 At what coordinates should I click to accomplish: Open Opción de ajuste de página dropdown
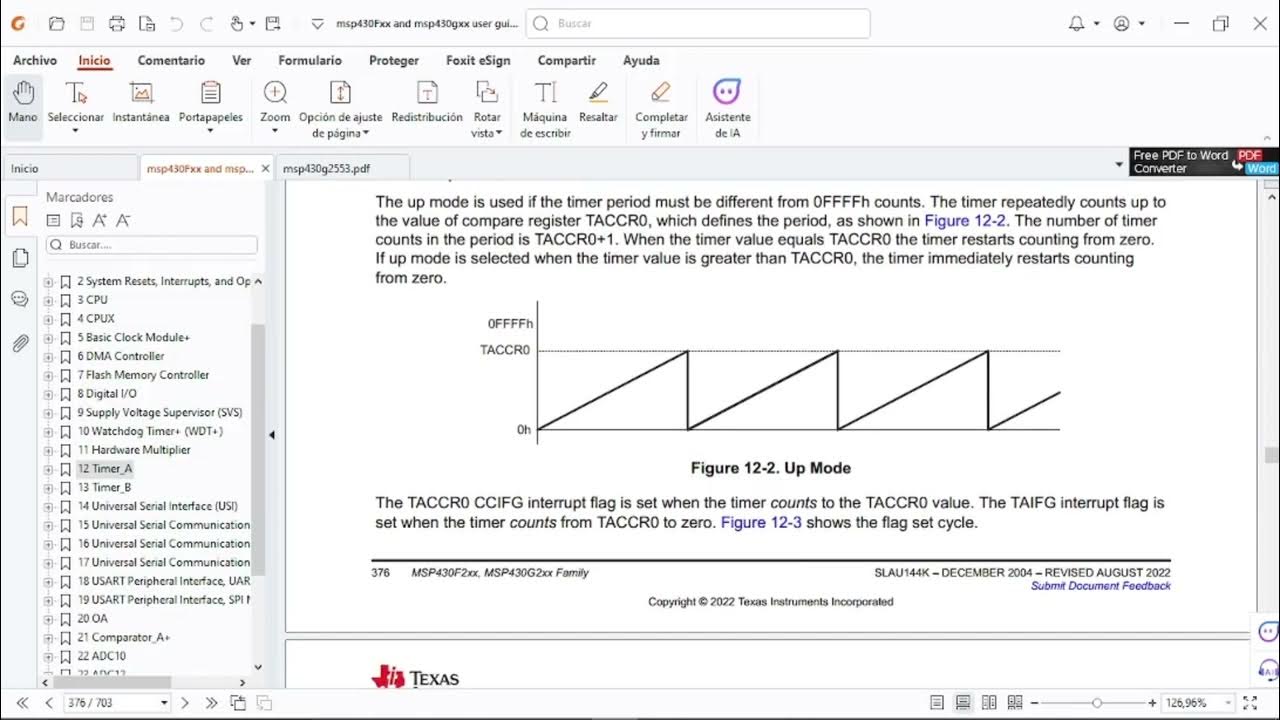[365, 133]
